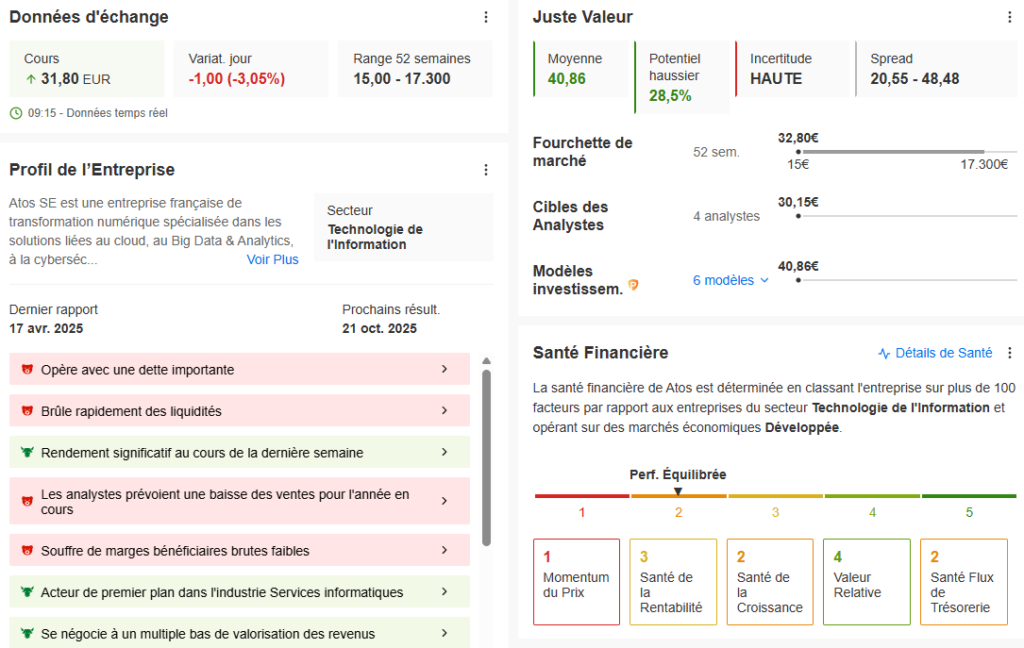Expand 'Acteur de premier plan' insight row
The width and height of the screenshot is (1024, 648).
[444, 593]
